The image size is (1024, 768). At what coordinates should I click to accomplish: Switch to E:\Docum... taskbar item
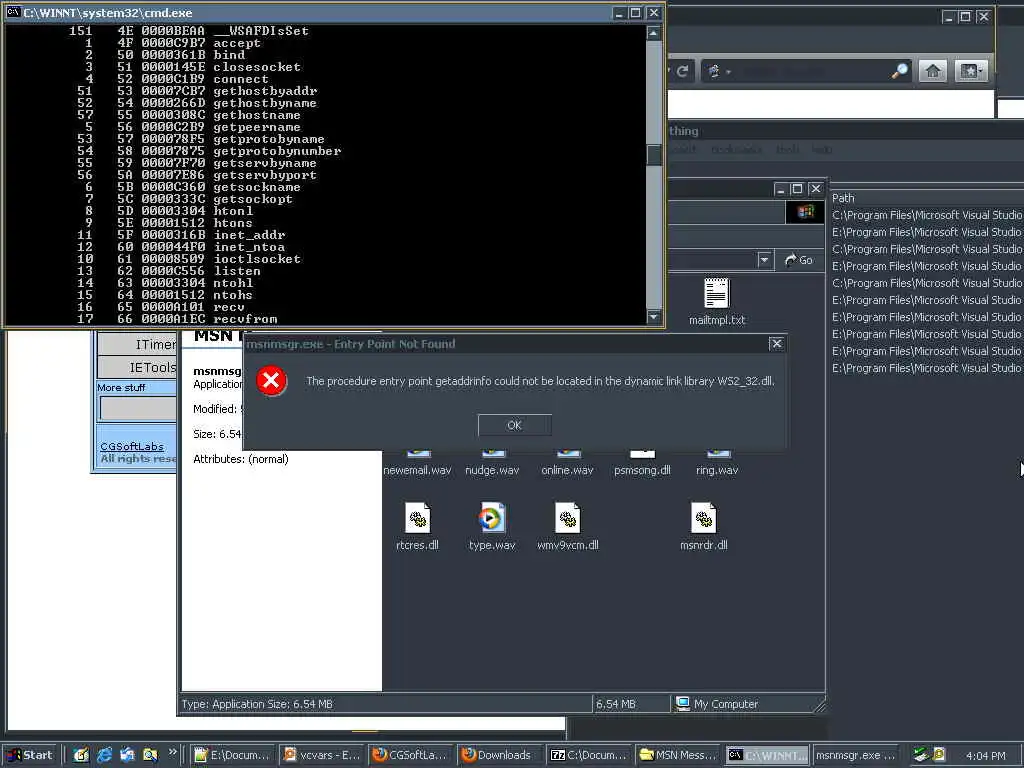[232, 755]
